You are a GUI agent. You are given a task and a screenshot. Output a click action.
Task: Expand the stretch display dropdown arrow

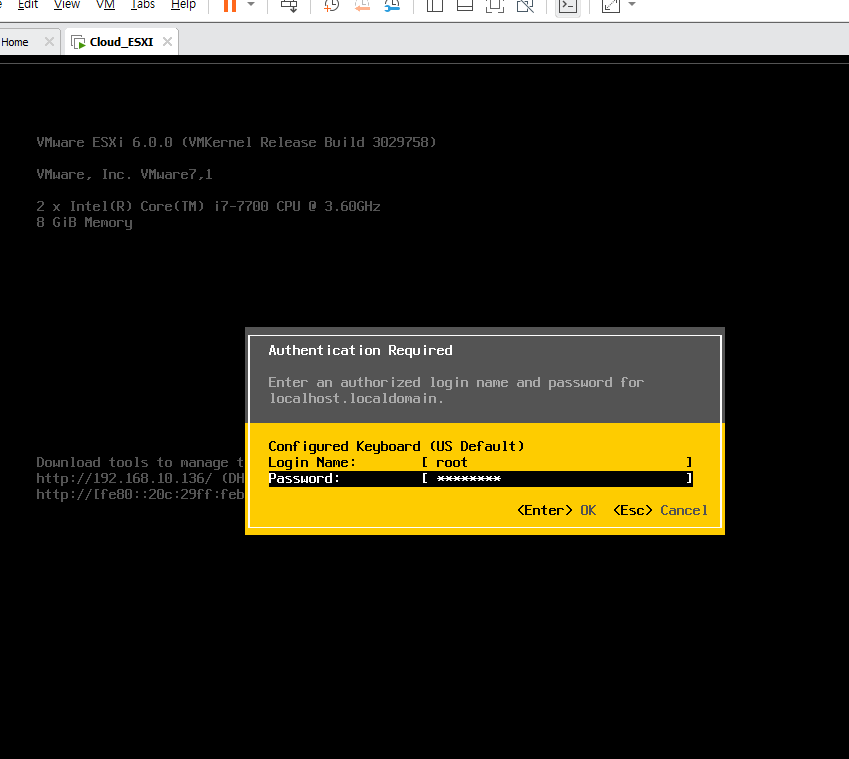pyautogui.click(x=631, y=4)
